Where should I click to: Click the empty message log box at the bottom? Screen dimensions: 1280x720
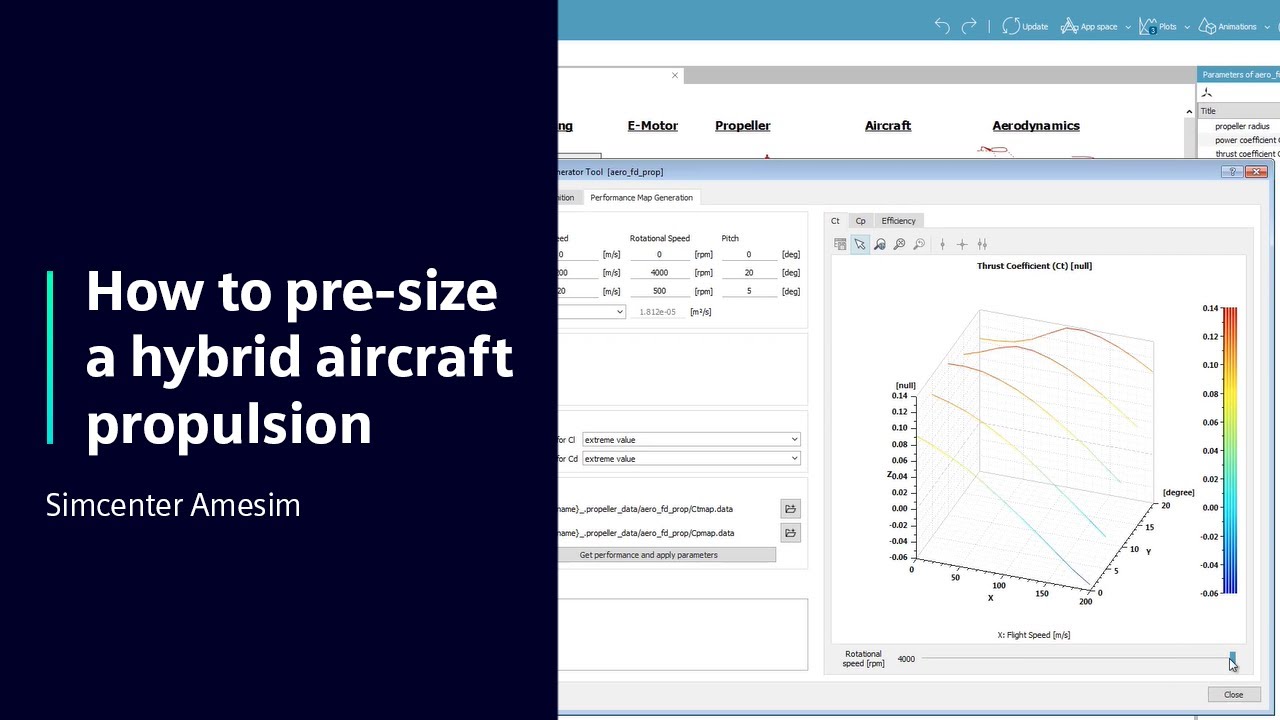point(683,634)
